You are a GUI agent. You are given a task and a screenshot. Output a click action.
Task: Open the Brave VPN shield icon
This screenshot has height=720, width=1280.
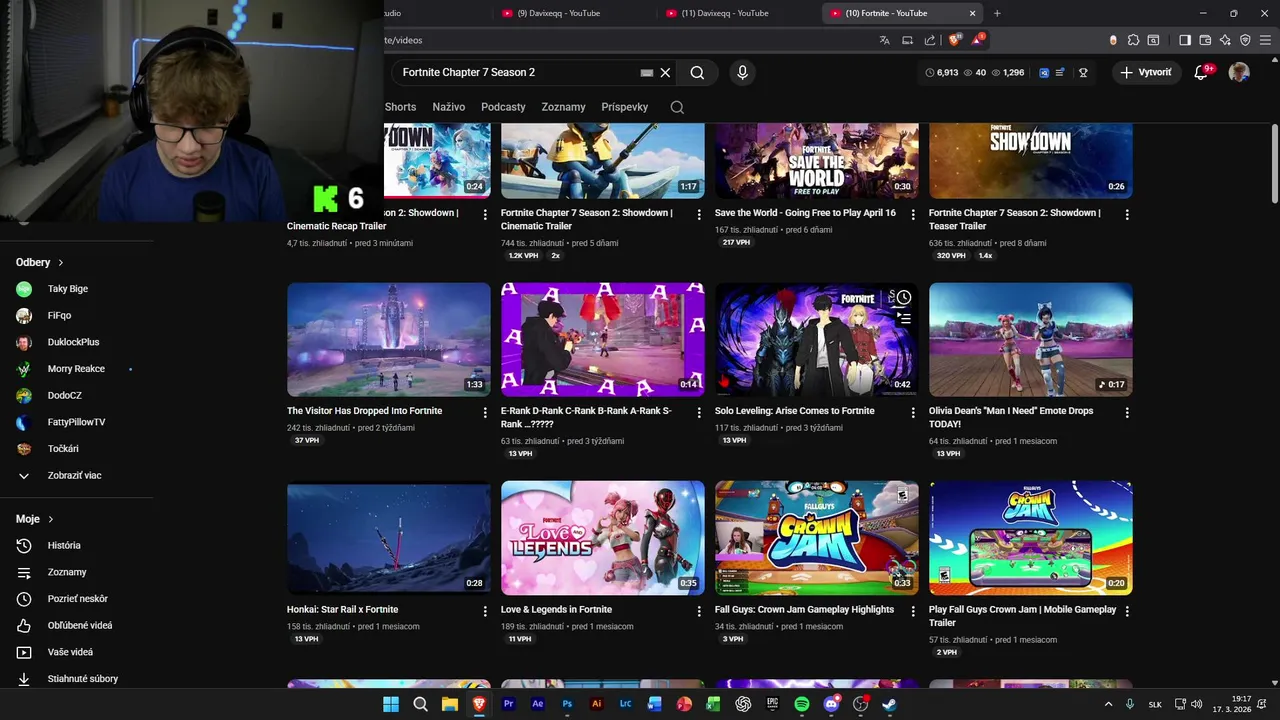tap(1245, 40)
